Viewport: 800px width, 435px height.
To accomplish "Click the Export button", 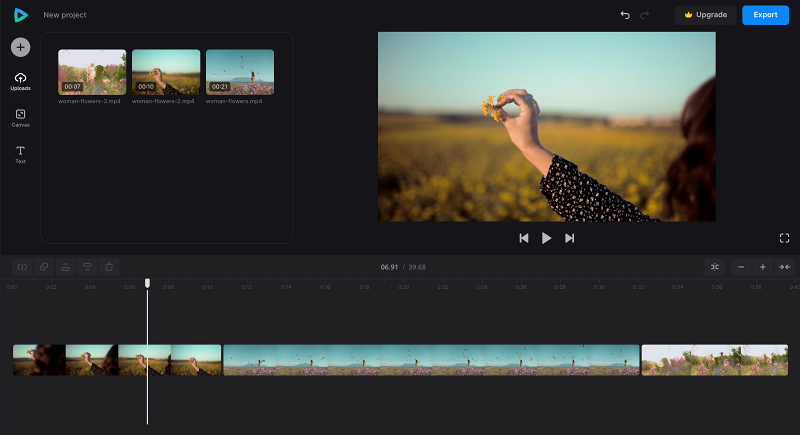I will [765, 15].
